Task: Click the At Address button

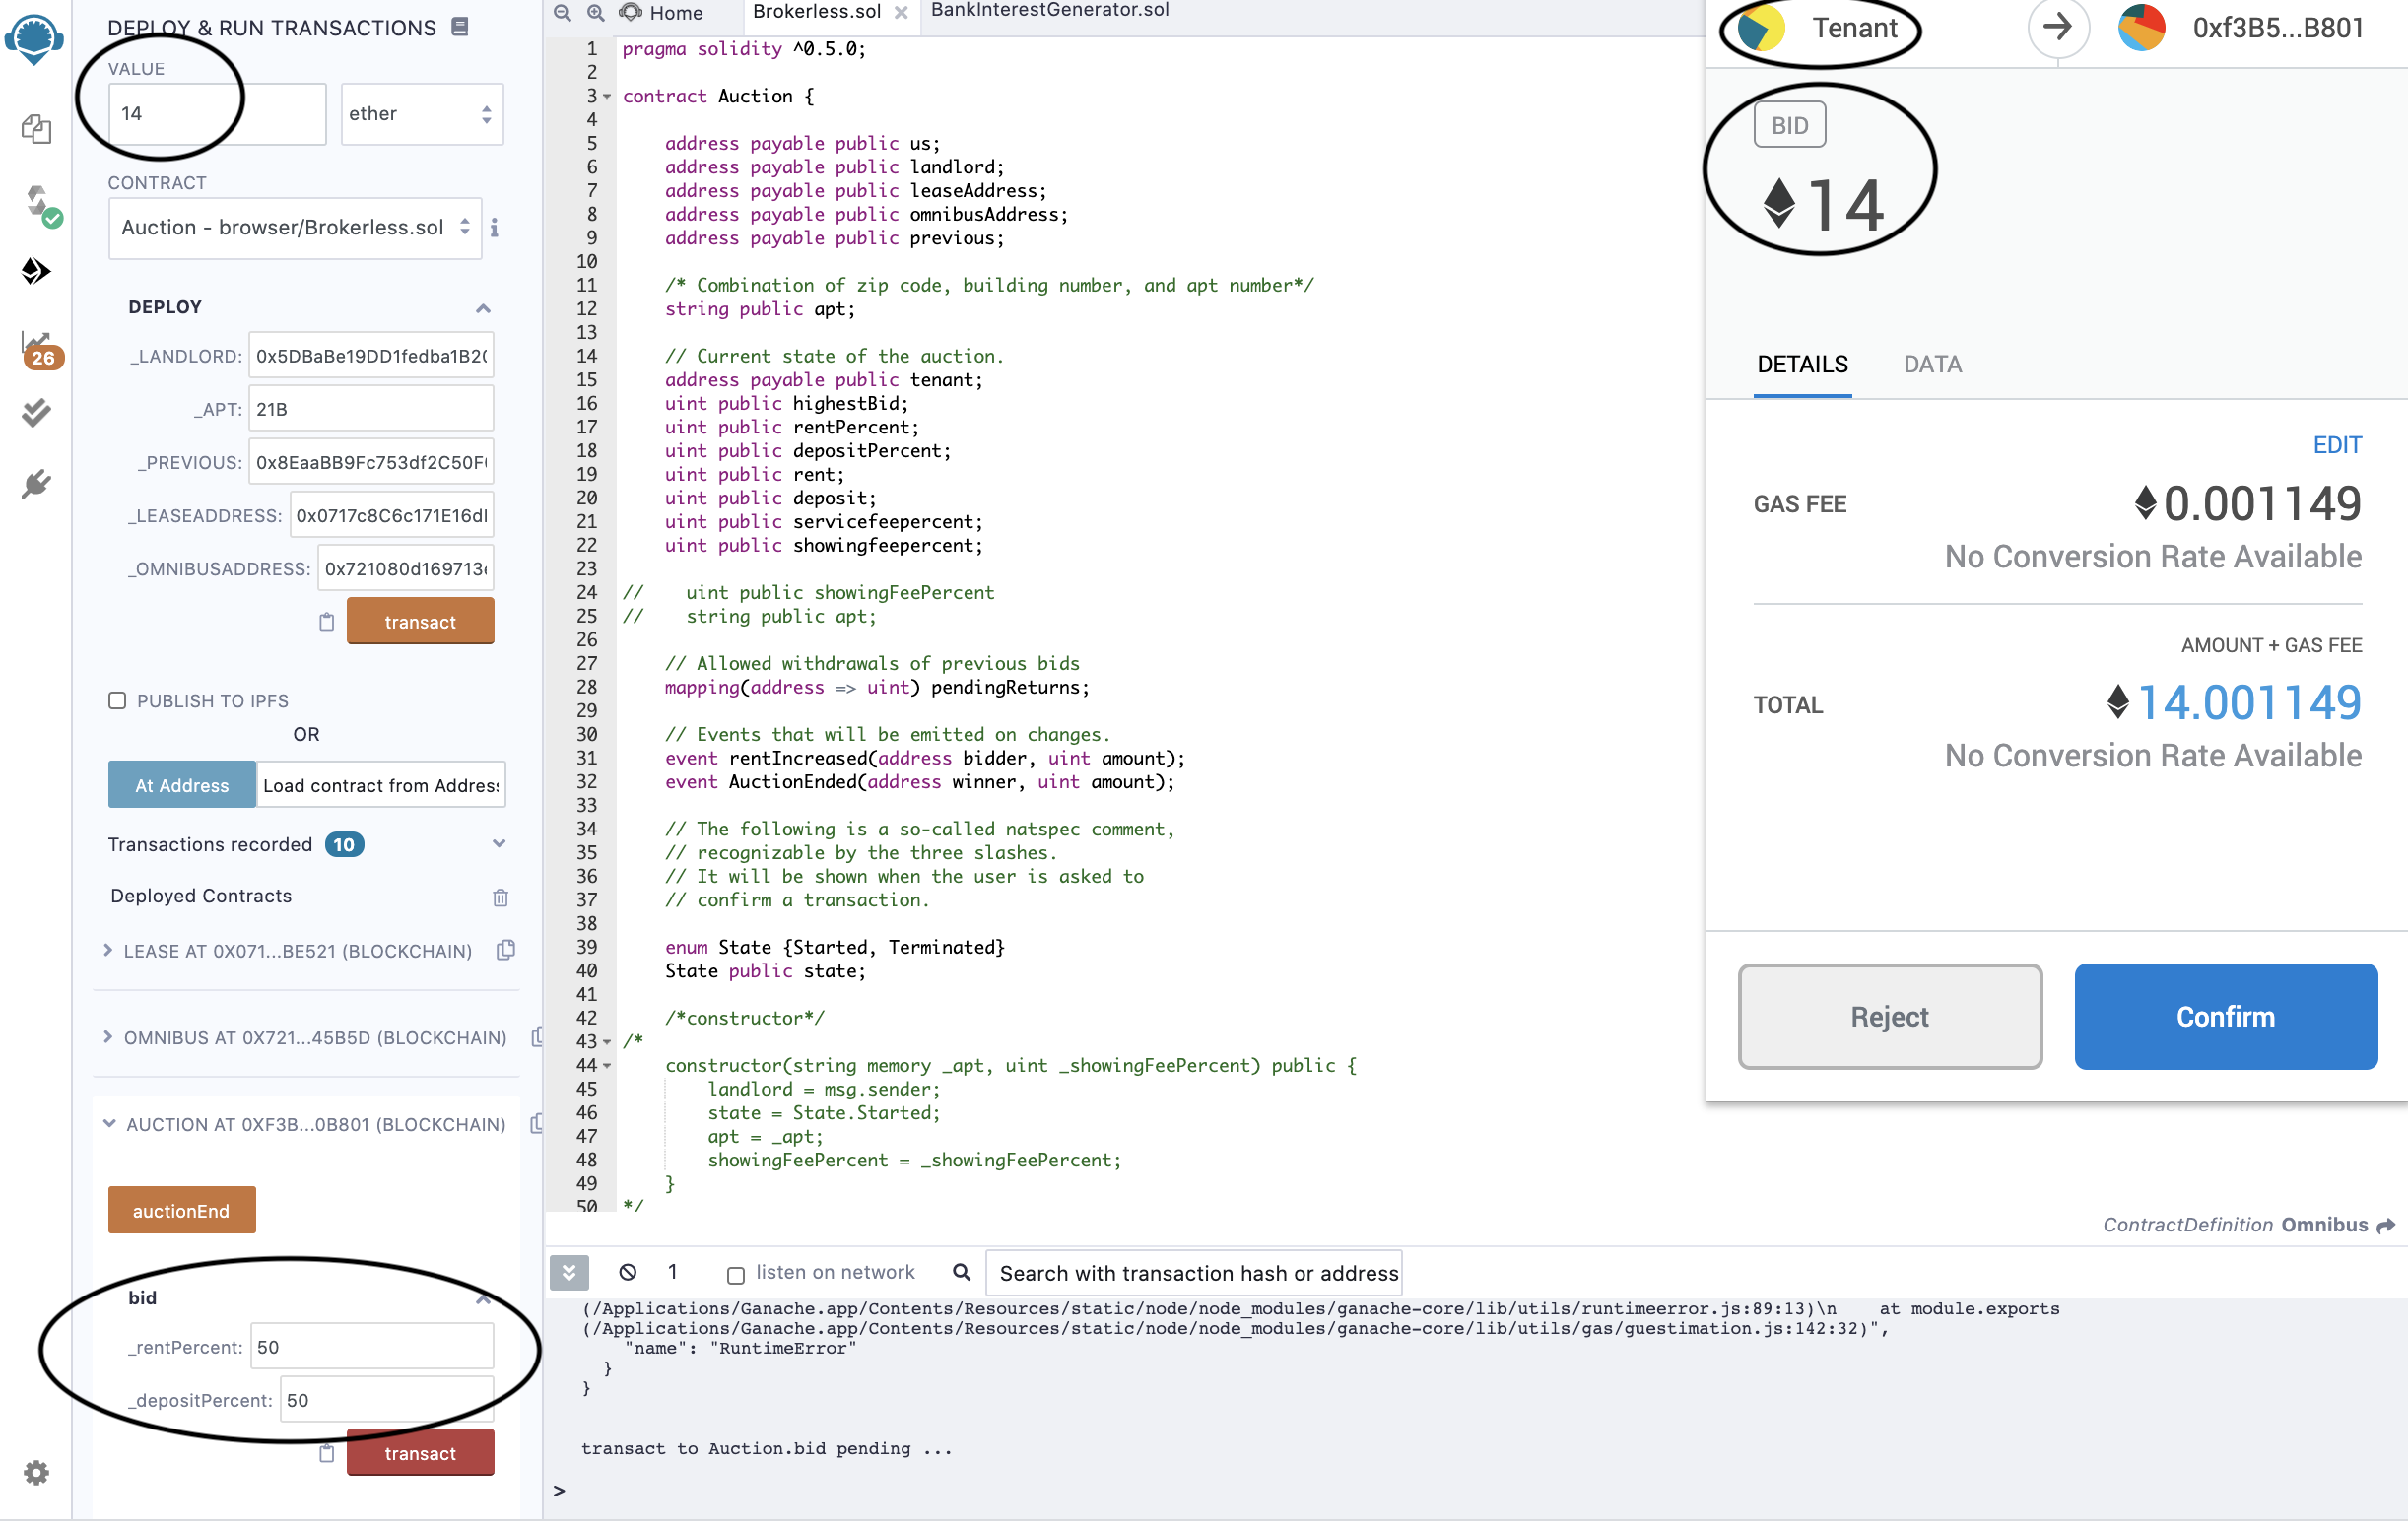Action: 182,785
